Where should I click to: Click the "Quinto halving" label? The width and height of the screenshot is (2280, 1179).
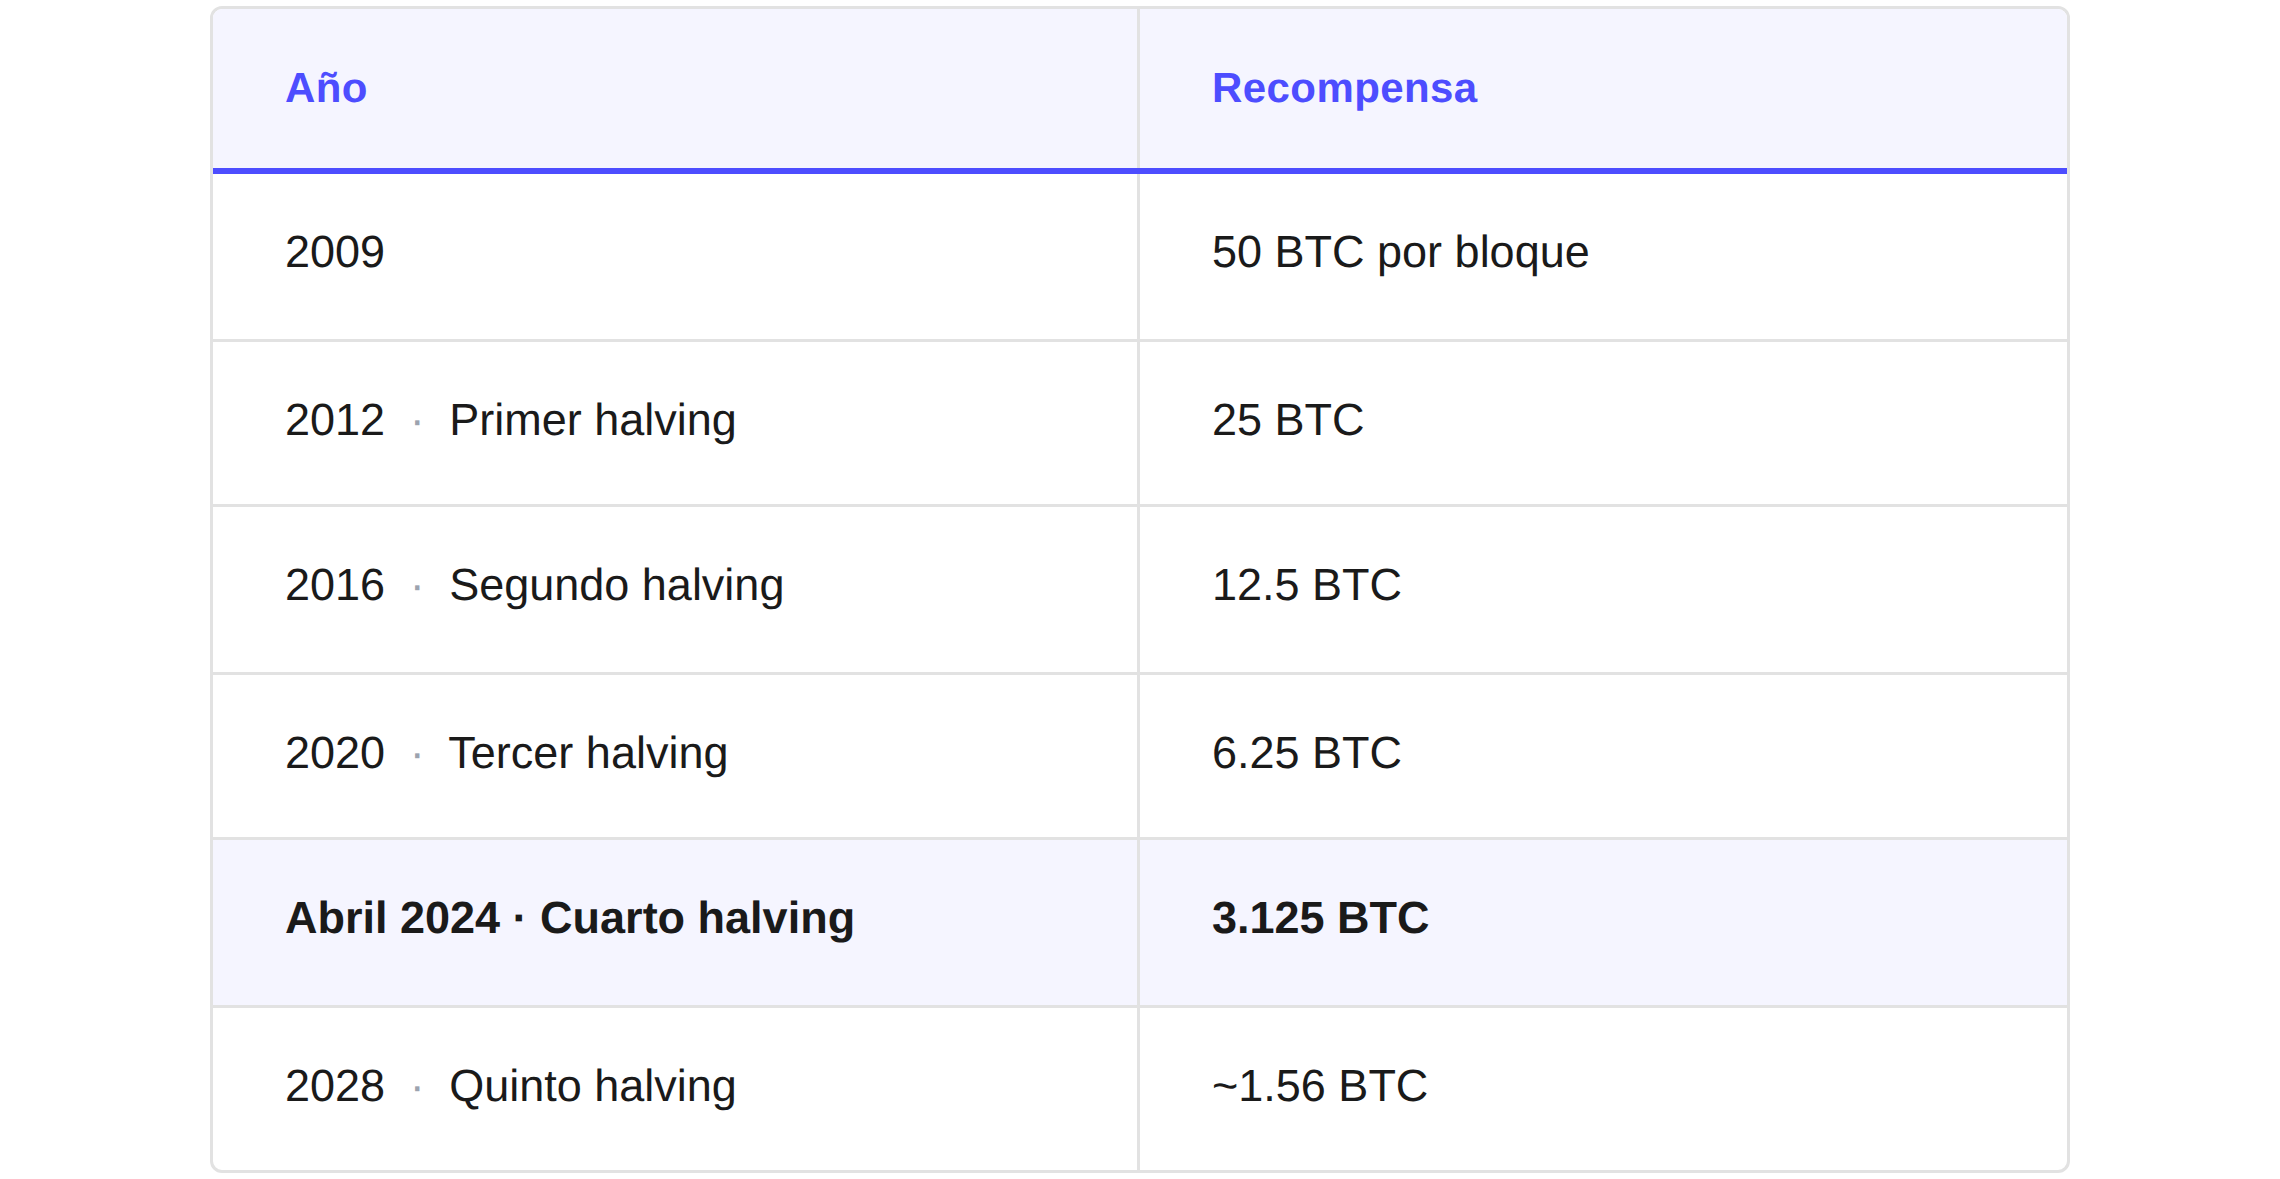(592, 1086)
